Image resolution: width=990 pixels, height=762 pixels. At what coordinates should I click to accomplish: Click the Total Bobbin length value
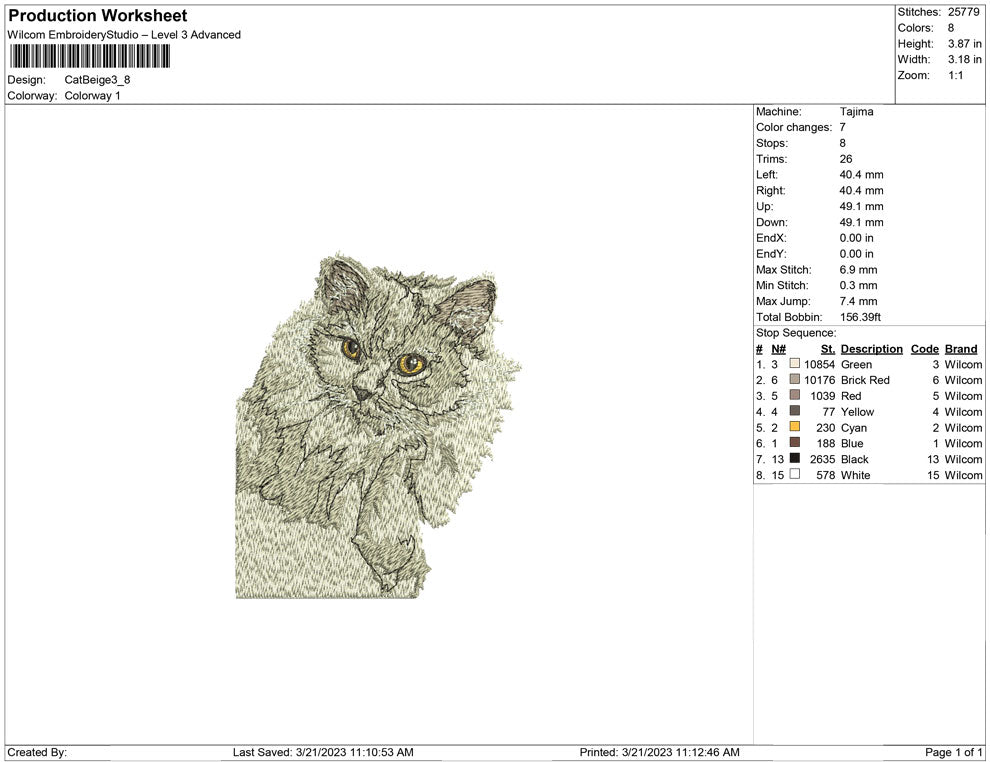pyautogui.click(x=861, y=316)
